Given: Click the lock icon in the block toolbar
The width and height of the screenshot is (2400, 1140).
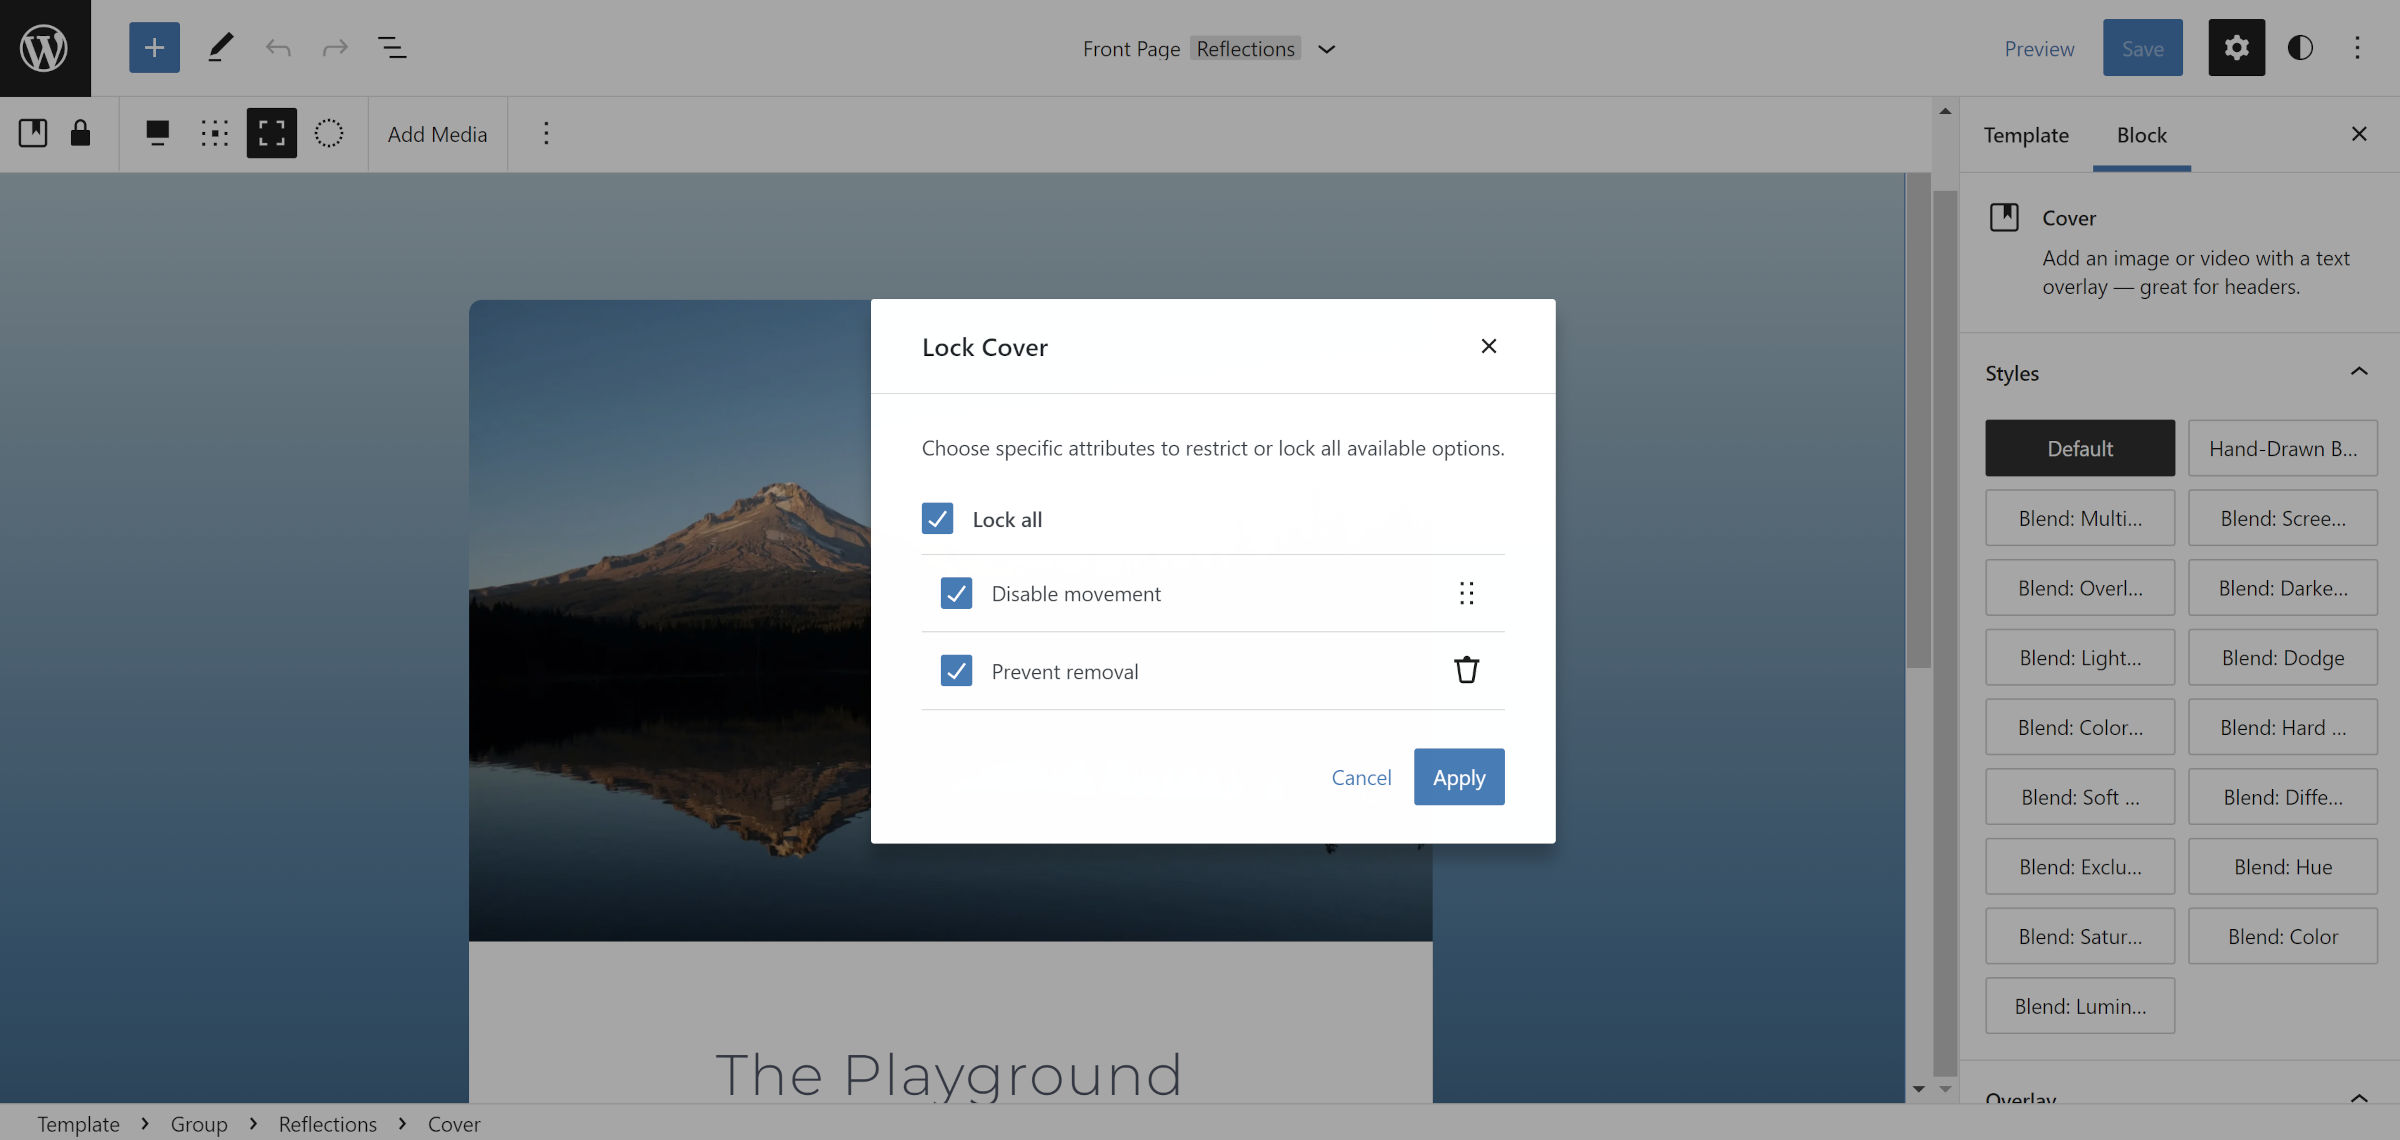Looking at the screenshot, I should coord(80,133).
